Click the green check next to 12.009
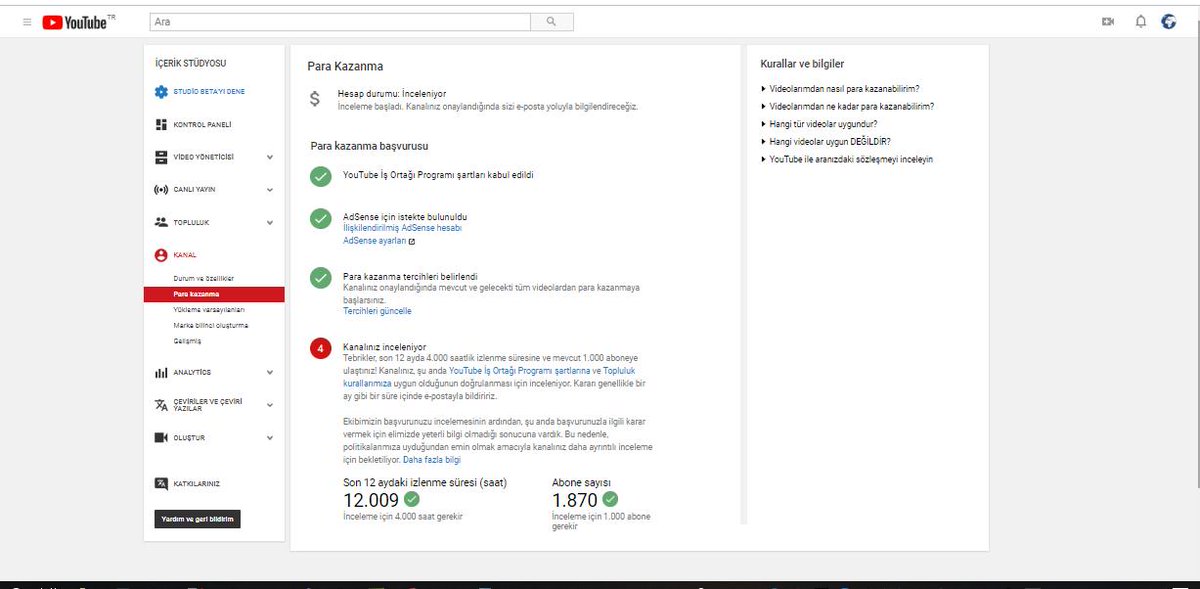 coord(411,498)
